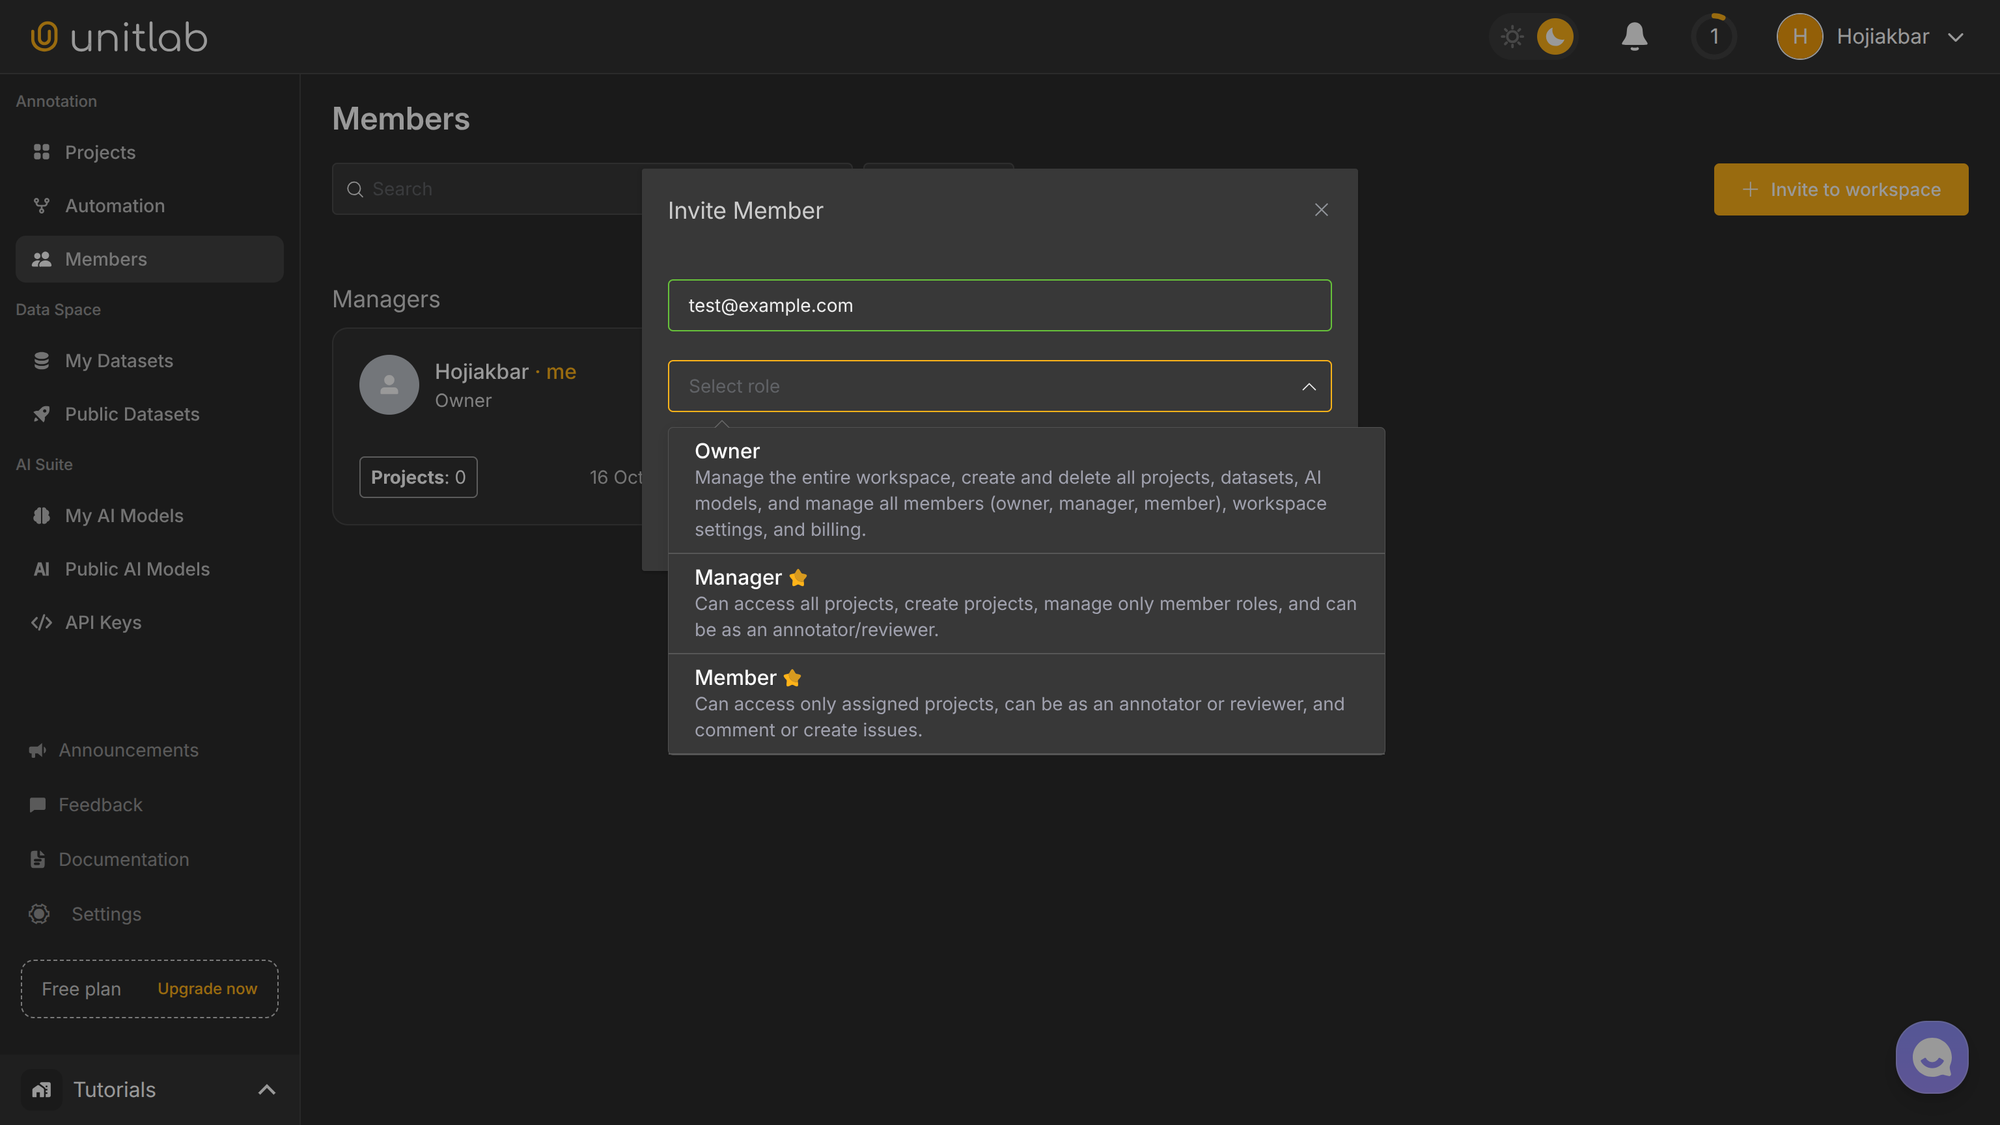The height and width of the screenshot is (1125, 2000).
Task: Close the Invite Member dialog
Action: tap(1321, 210)
